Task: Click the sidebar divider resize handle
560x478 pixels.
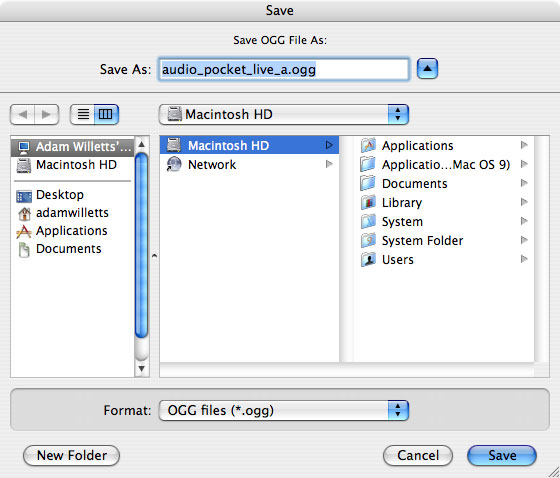Action: tap(154, 256)
